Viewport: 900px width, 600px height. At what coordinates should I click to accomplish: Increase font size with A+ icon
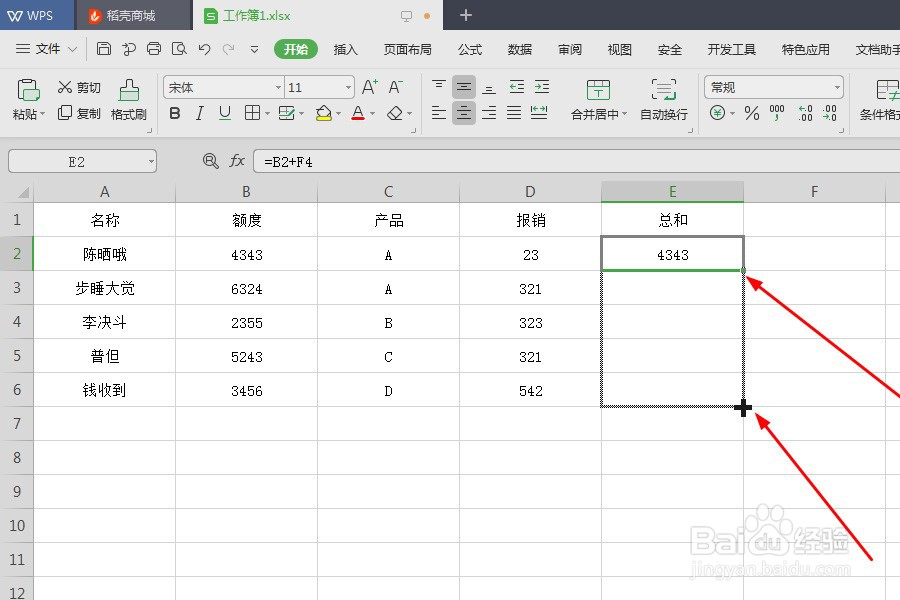(x=370, y=87)
